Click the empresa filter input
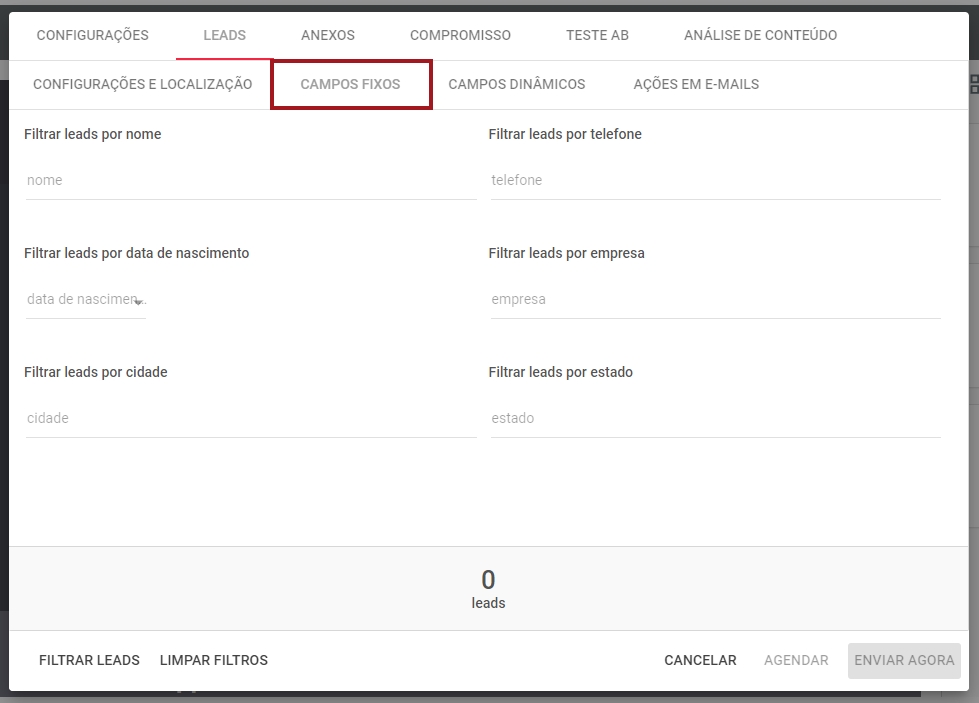 [715, 300]
